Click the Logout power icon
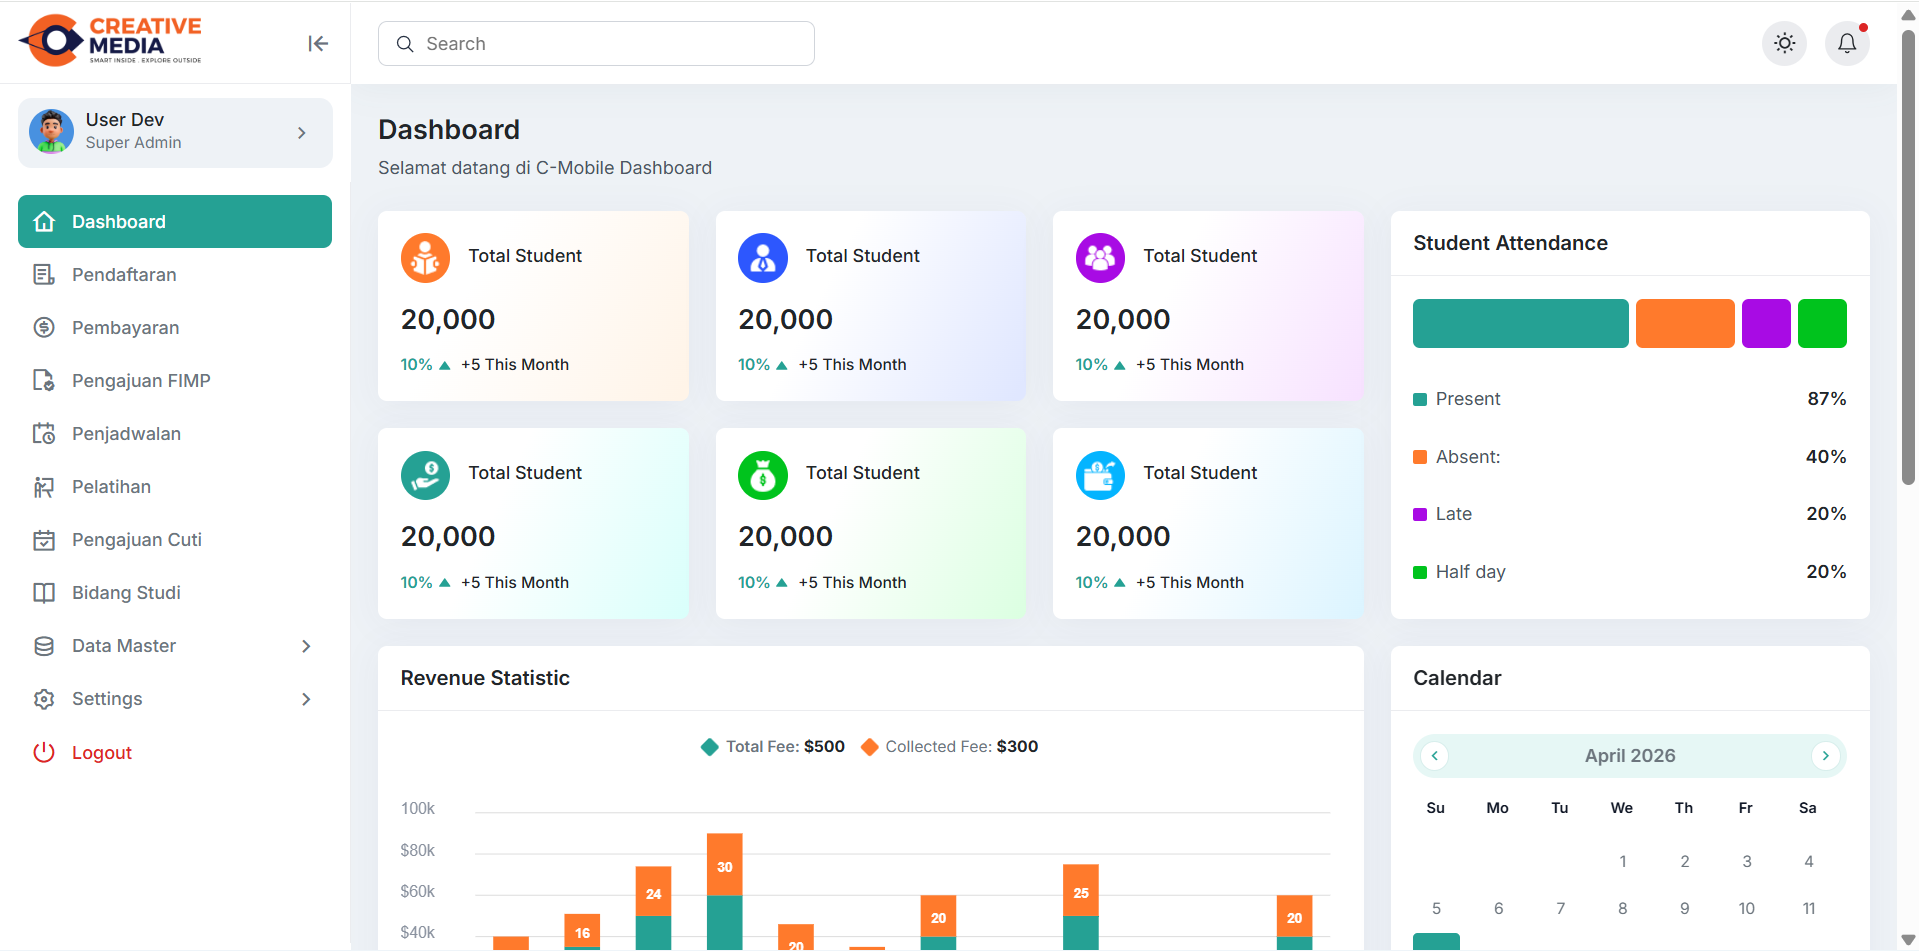This screenshot has width=1919, height=951. pyautogui.click(x=44, y=752)
